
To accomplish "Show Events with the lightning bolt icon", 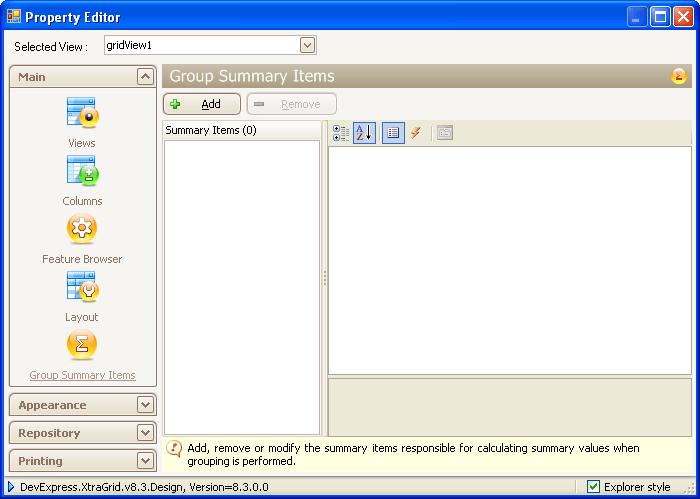I will click(x=416, y=133).
